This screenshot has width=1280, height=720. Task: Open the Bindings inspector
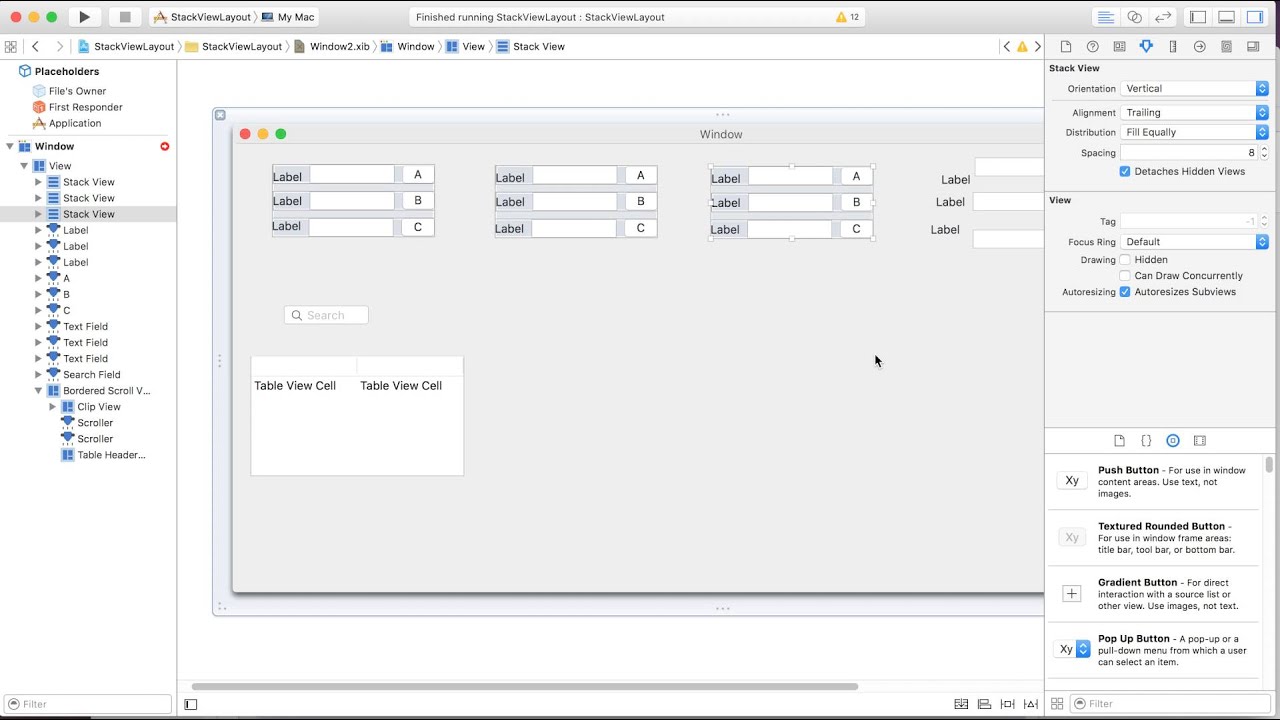point(1226,47)
